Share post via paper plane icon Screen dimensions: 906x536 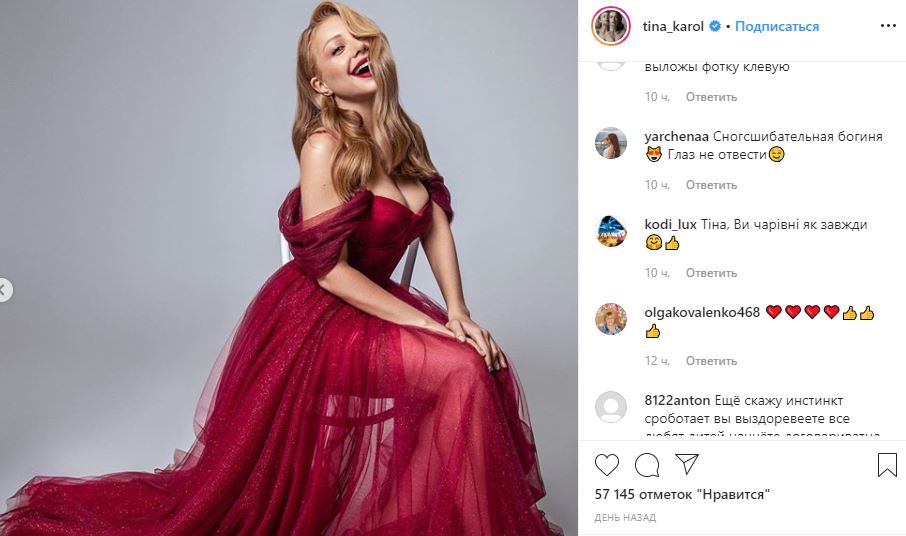(687, 464)
